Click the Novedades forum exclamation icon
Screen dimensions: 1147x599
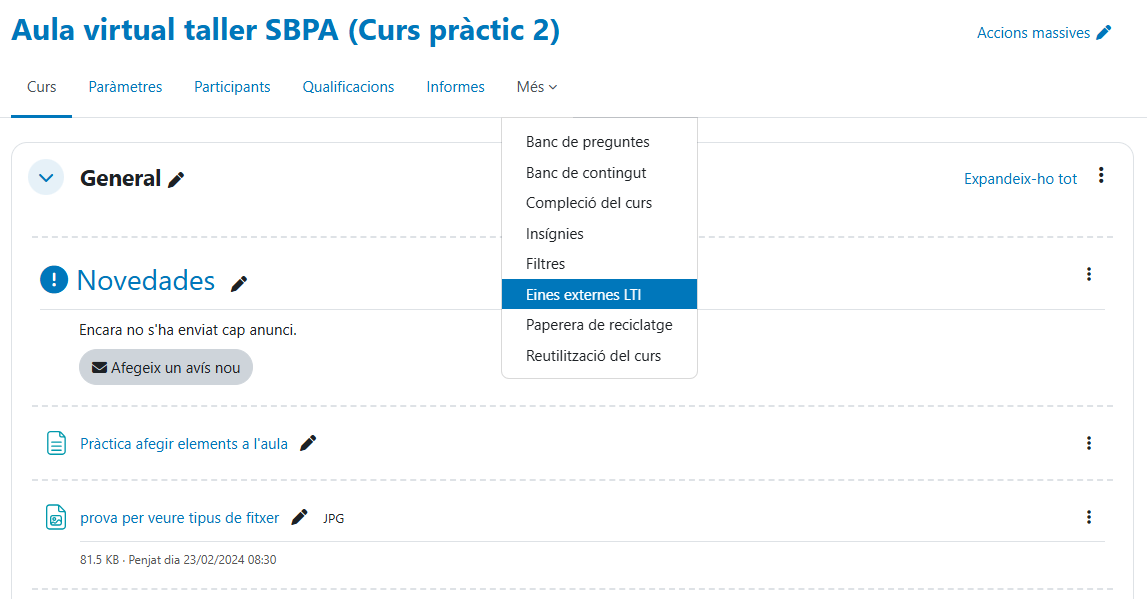[x=54, y=280]
